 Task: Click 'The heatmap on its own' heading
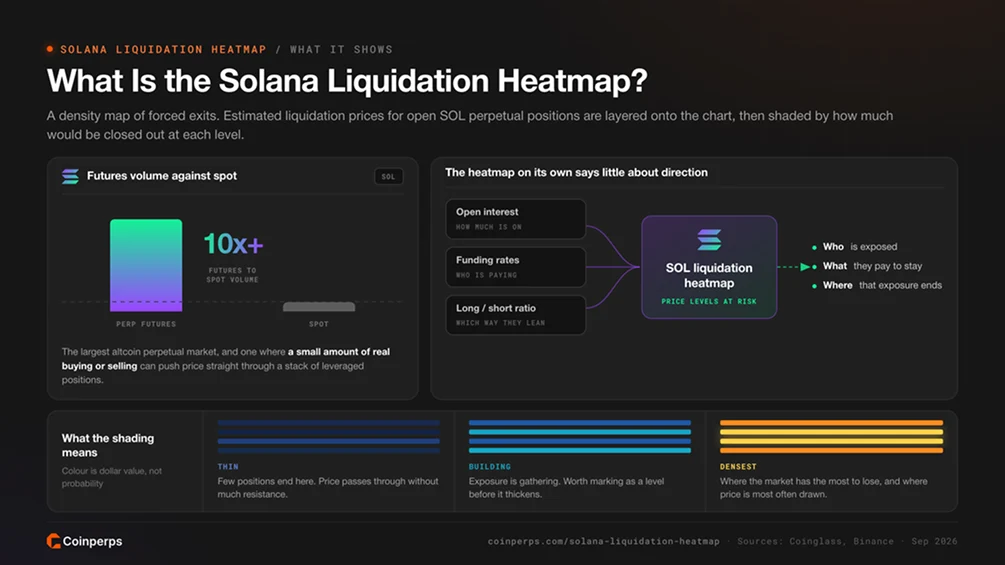pos(576,172)
